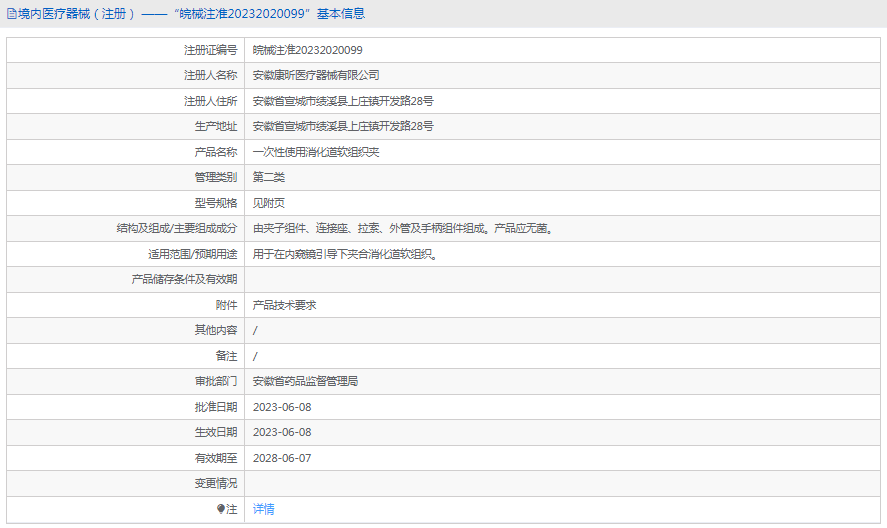Screen dimensions: 887x528
Task: Click the 生效日期 value 2023-06-08
Action: [x=282, y=432]
